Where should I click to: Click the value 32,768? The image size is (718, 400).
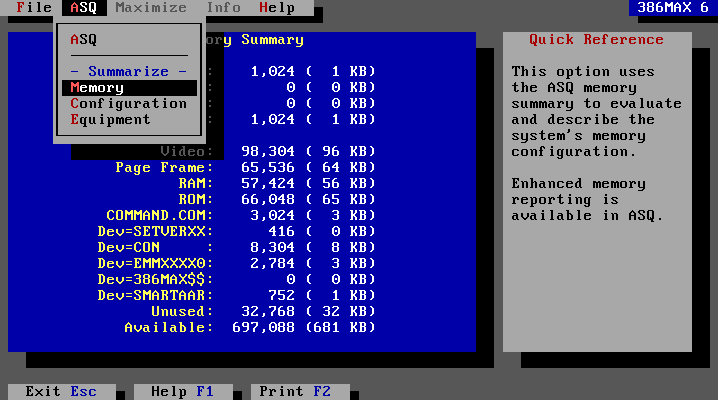268,312
